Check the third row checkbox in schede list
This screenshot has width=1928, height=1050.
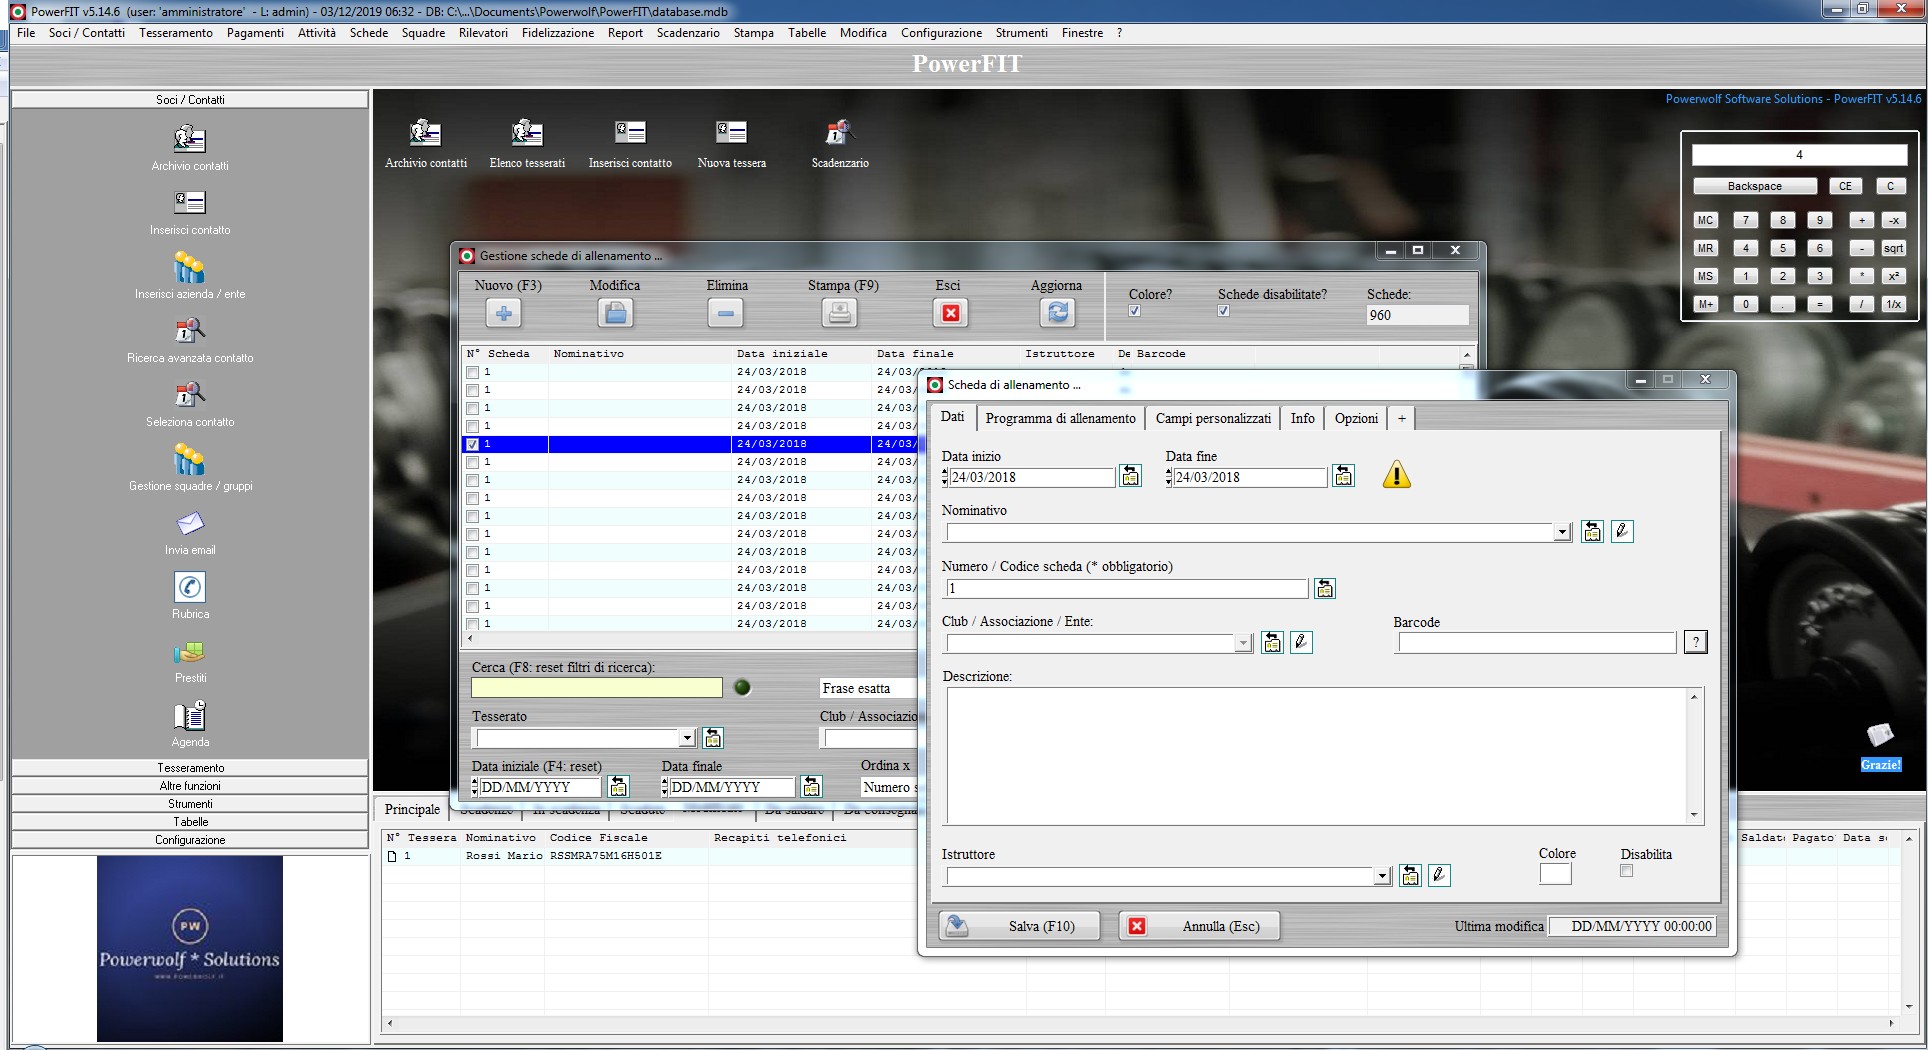pos(472,408)
